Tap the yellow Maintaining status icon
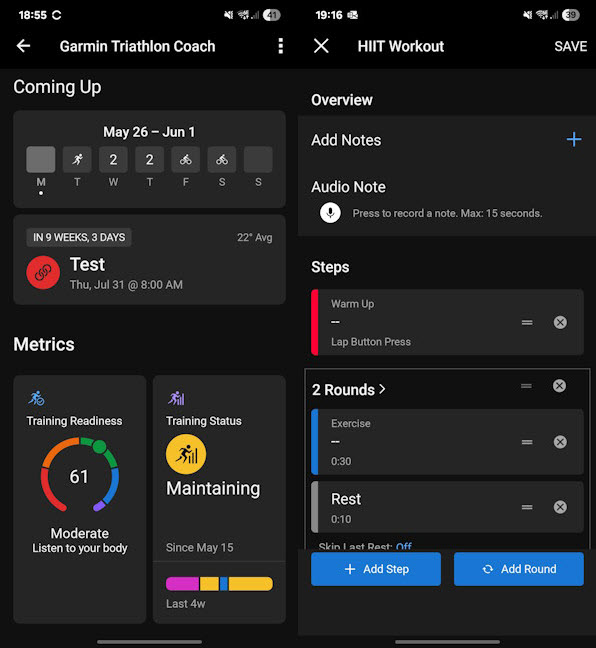The width and height of the screenshot is (596, 648). click(186, 454)
